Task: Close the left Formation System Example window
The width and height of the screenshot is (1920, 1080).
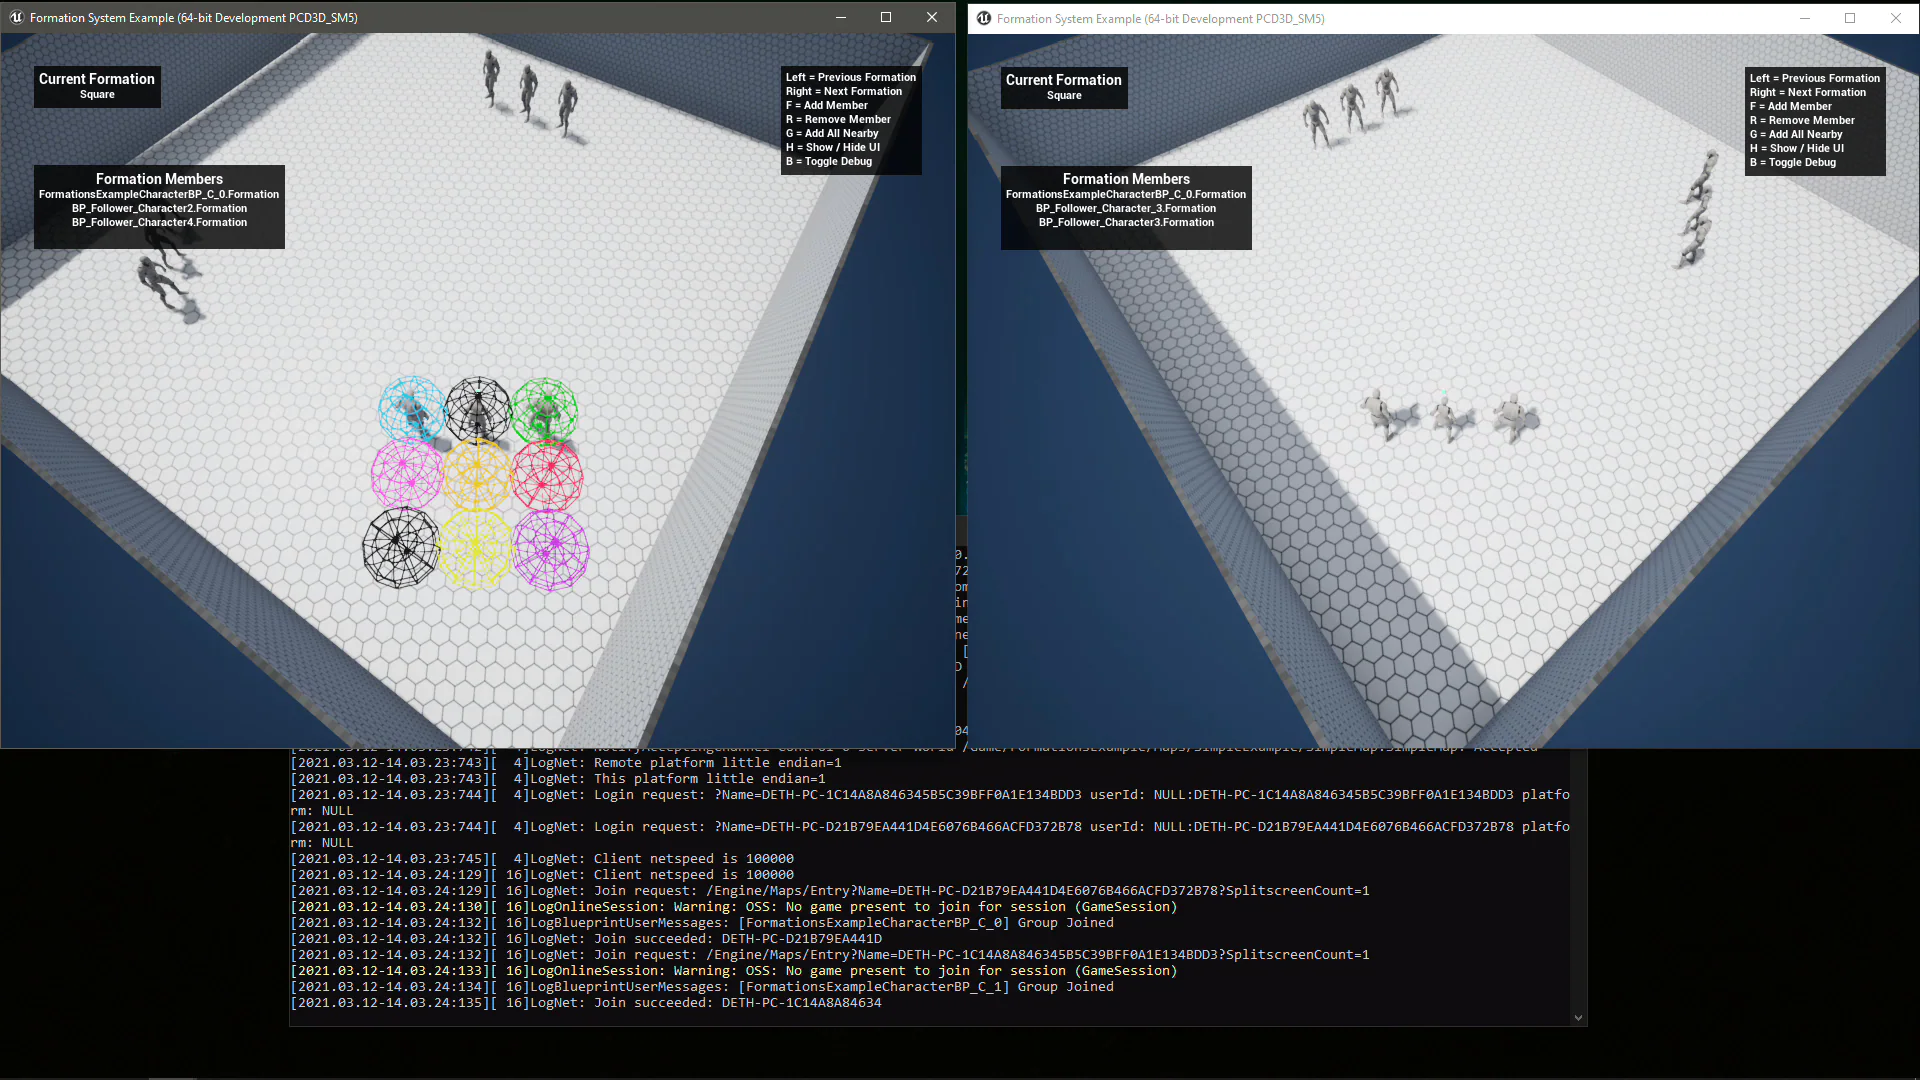Action: click(x=932, y=17)
